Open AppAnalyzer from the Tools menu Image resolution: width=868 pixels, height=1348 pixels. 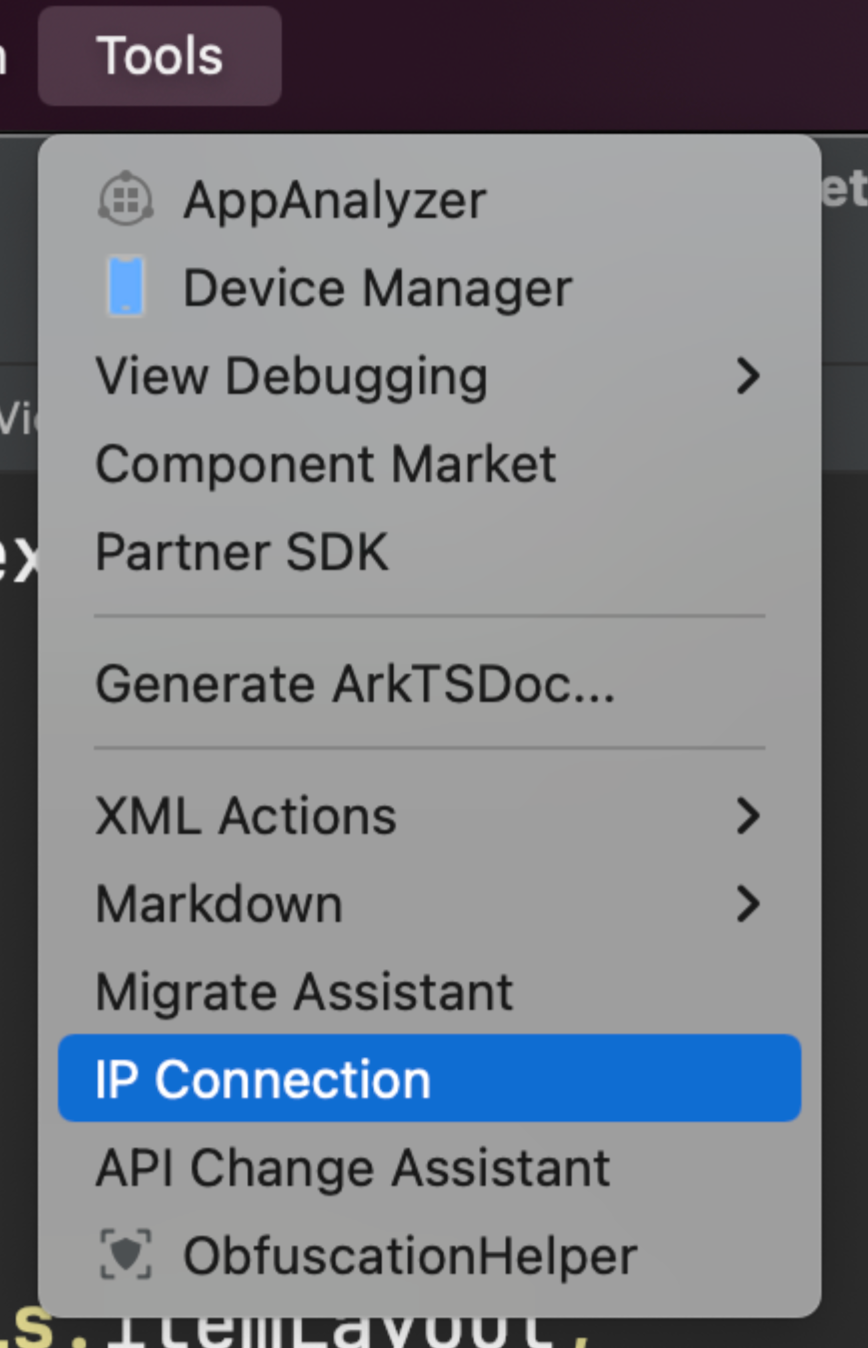tap(334, 200)
